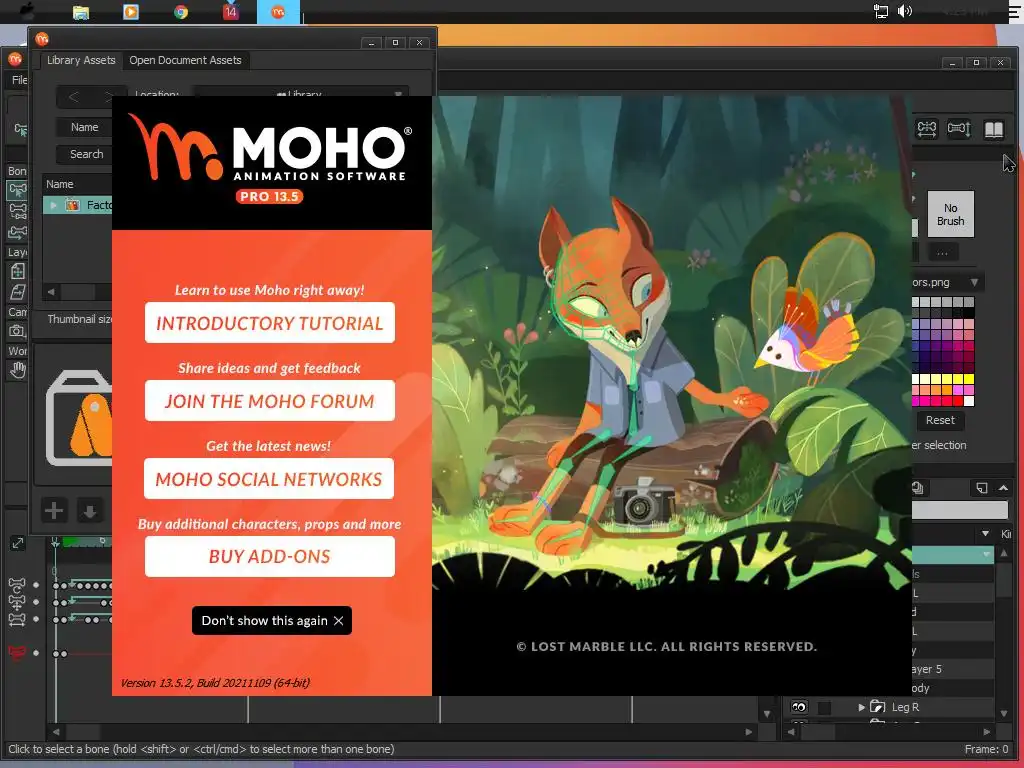The height and width of the screenshot is (768, 1024).
Task: Select the Transform Layer tool icon
Action: click(x=18, y=270)
